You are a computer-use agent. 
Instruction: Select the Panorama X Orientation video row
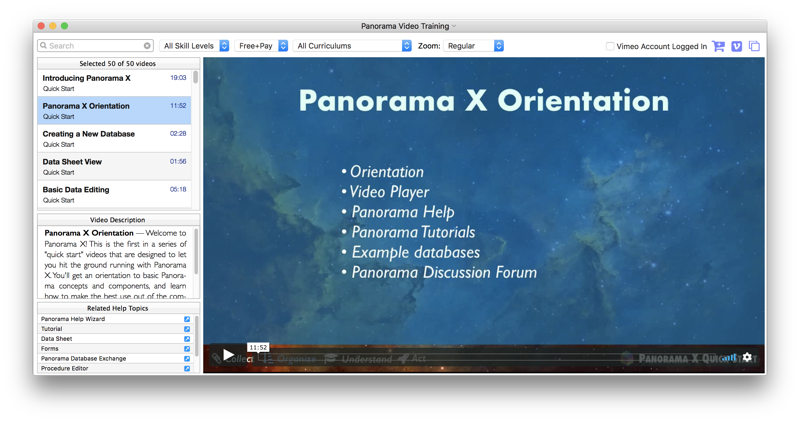coord(114,111)
